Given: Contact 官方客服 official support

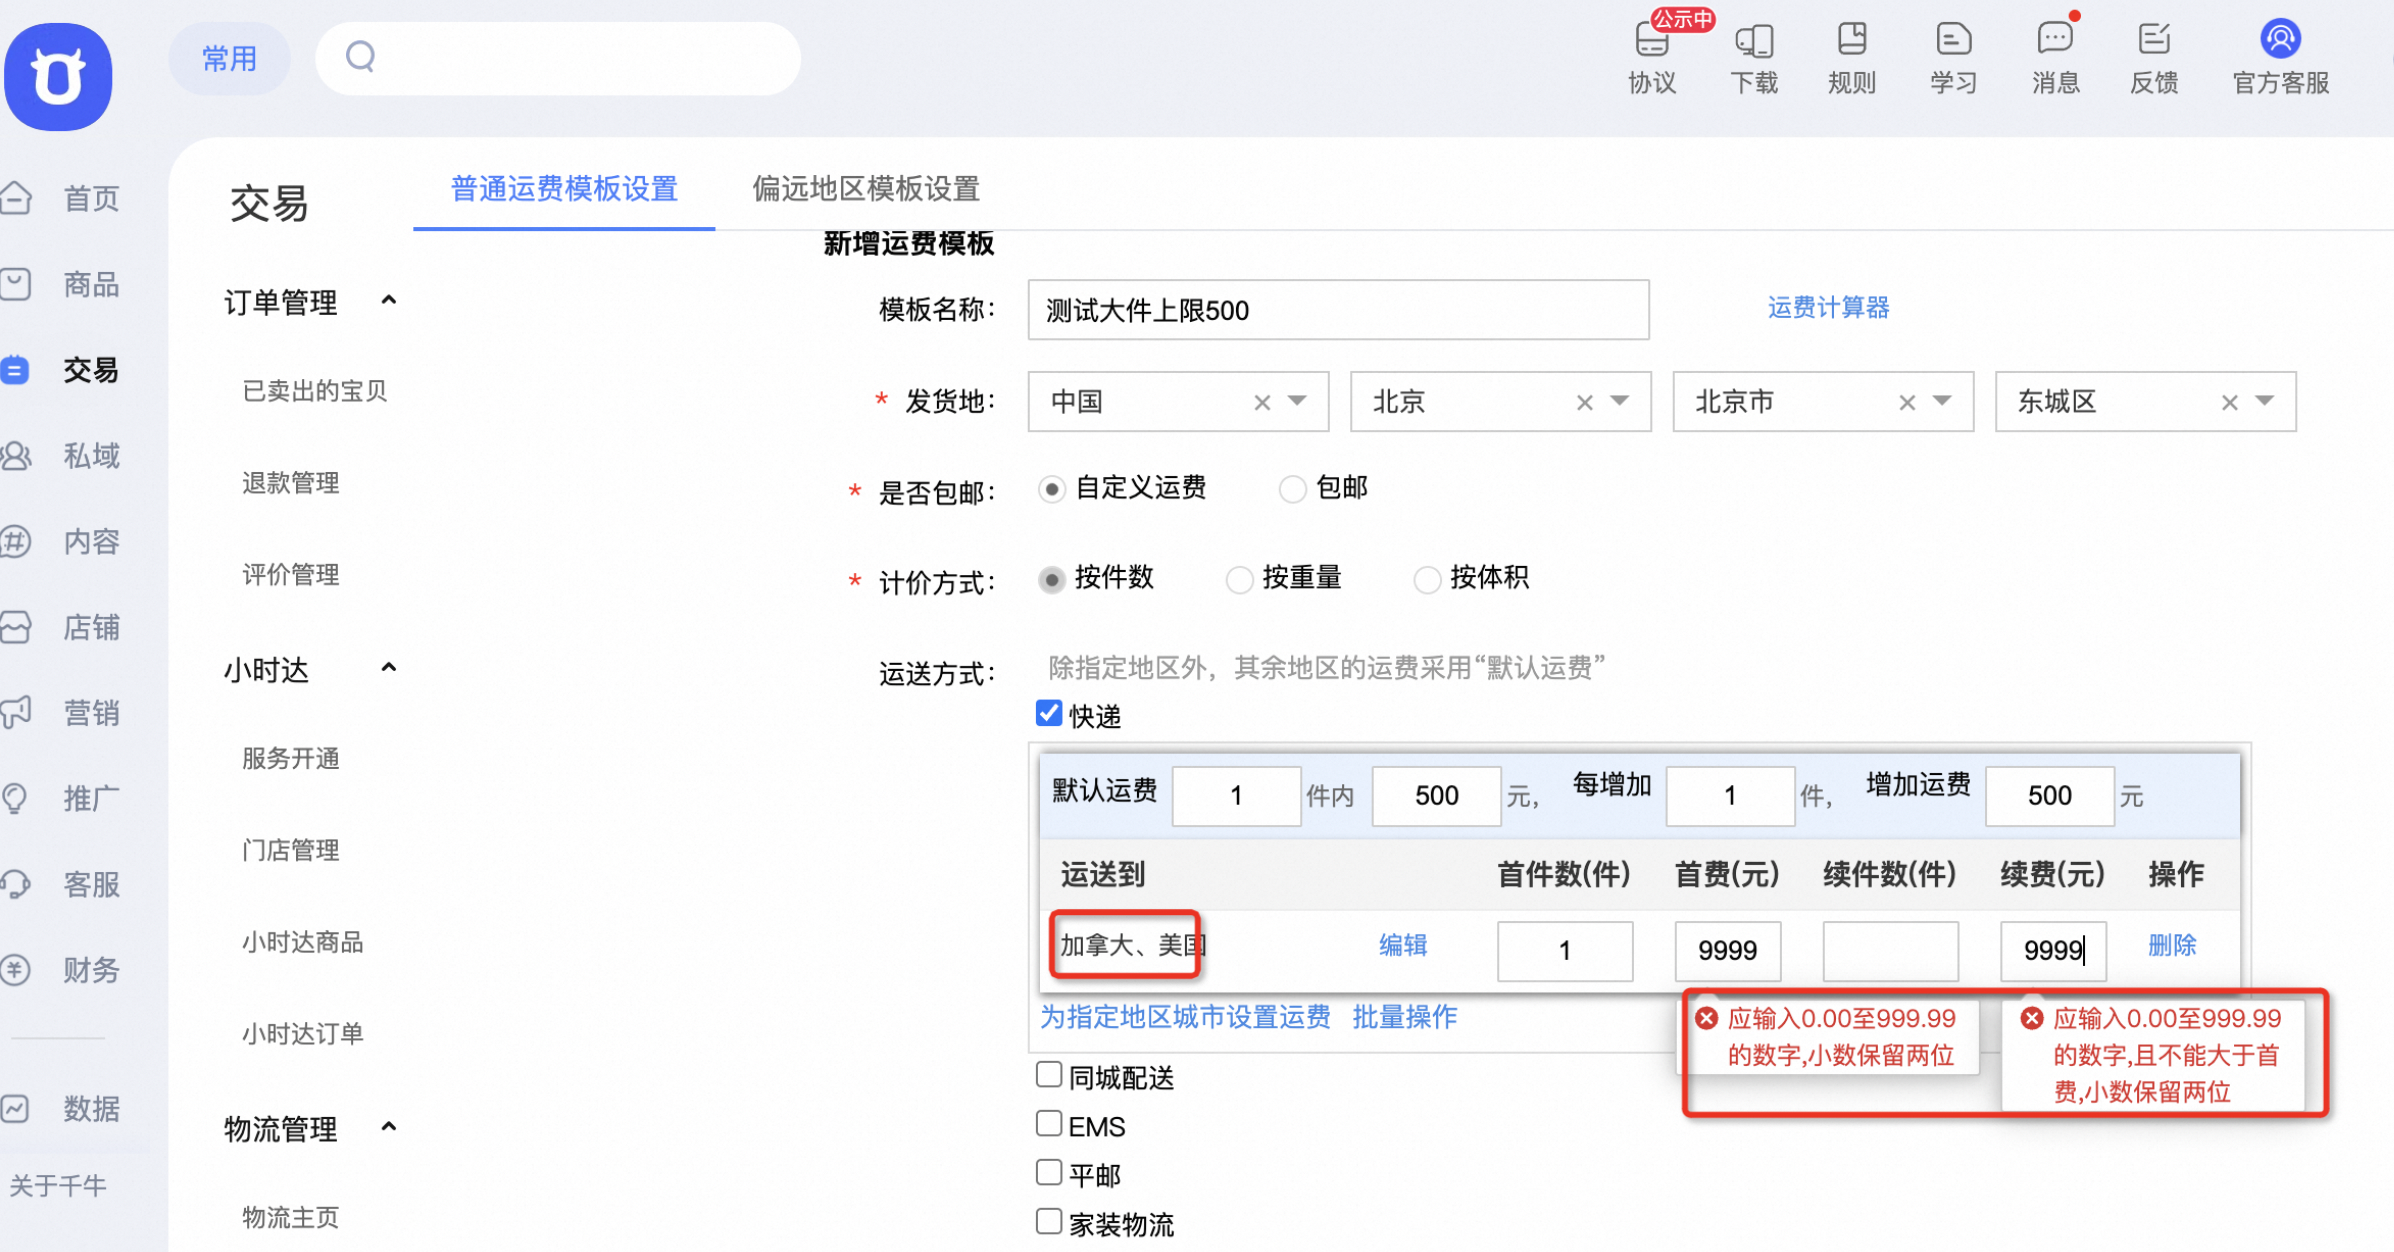Looking at the screenshot, I should tap(2281, 58).
